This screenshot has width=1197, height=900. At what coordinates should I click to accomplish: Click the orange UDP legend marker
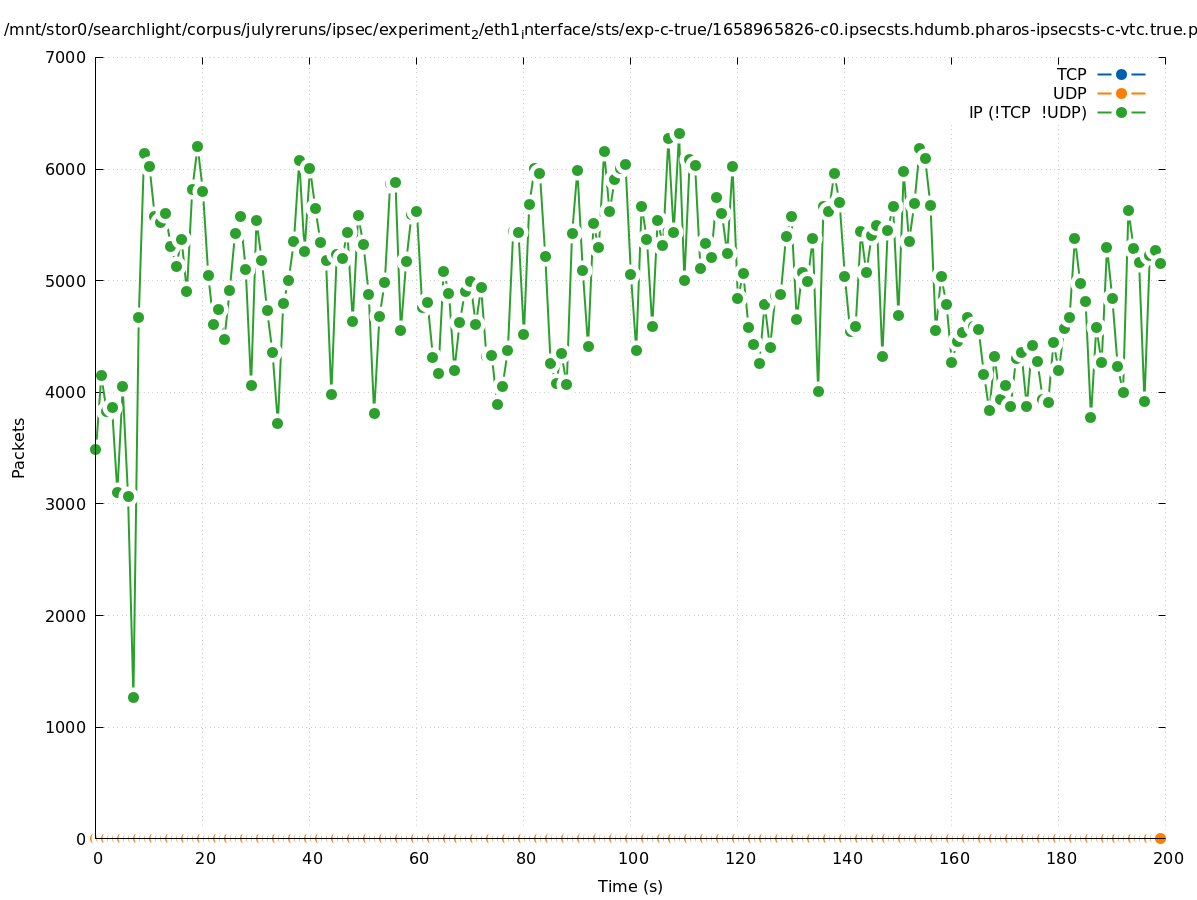point(1121,93)
